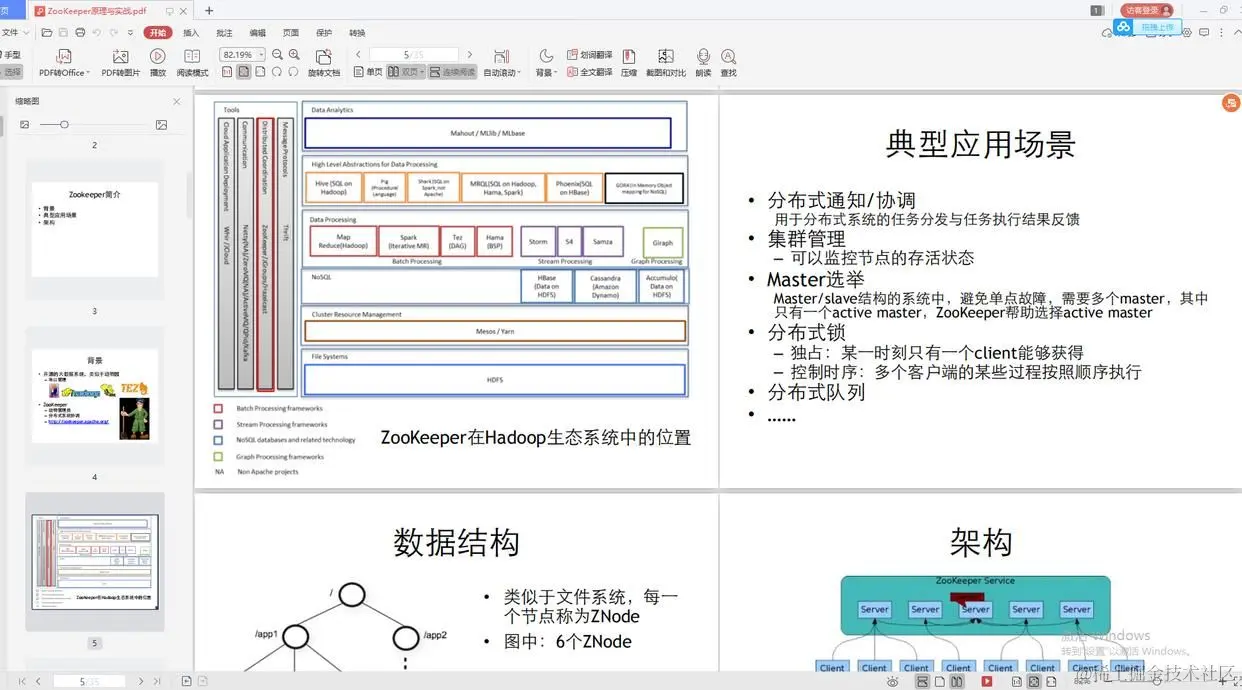The height and width of the screenshot is (690, 1242).
Task: Click the red play icon in status bar
Action: tap(987, 681)
